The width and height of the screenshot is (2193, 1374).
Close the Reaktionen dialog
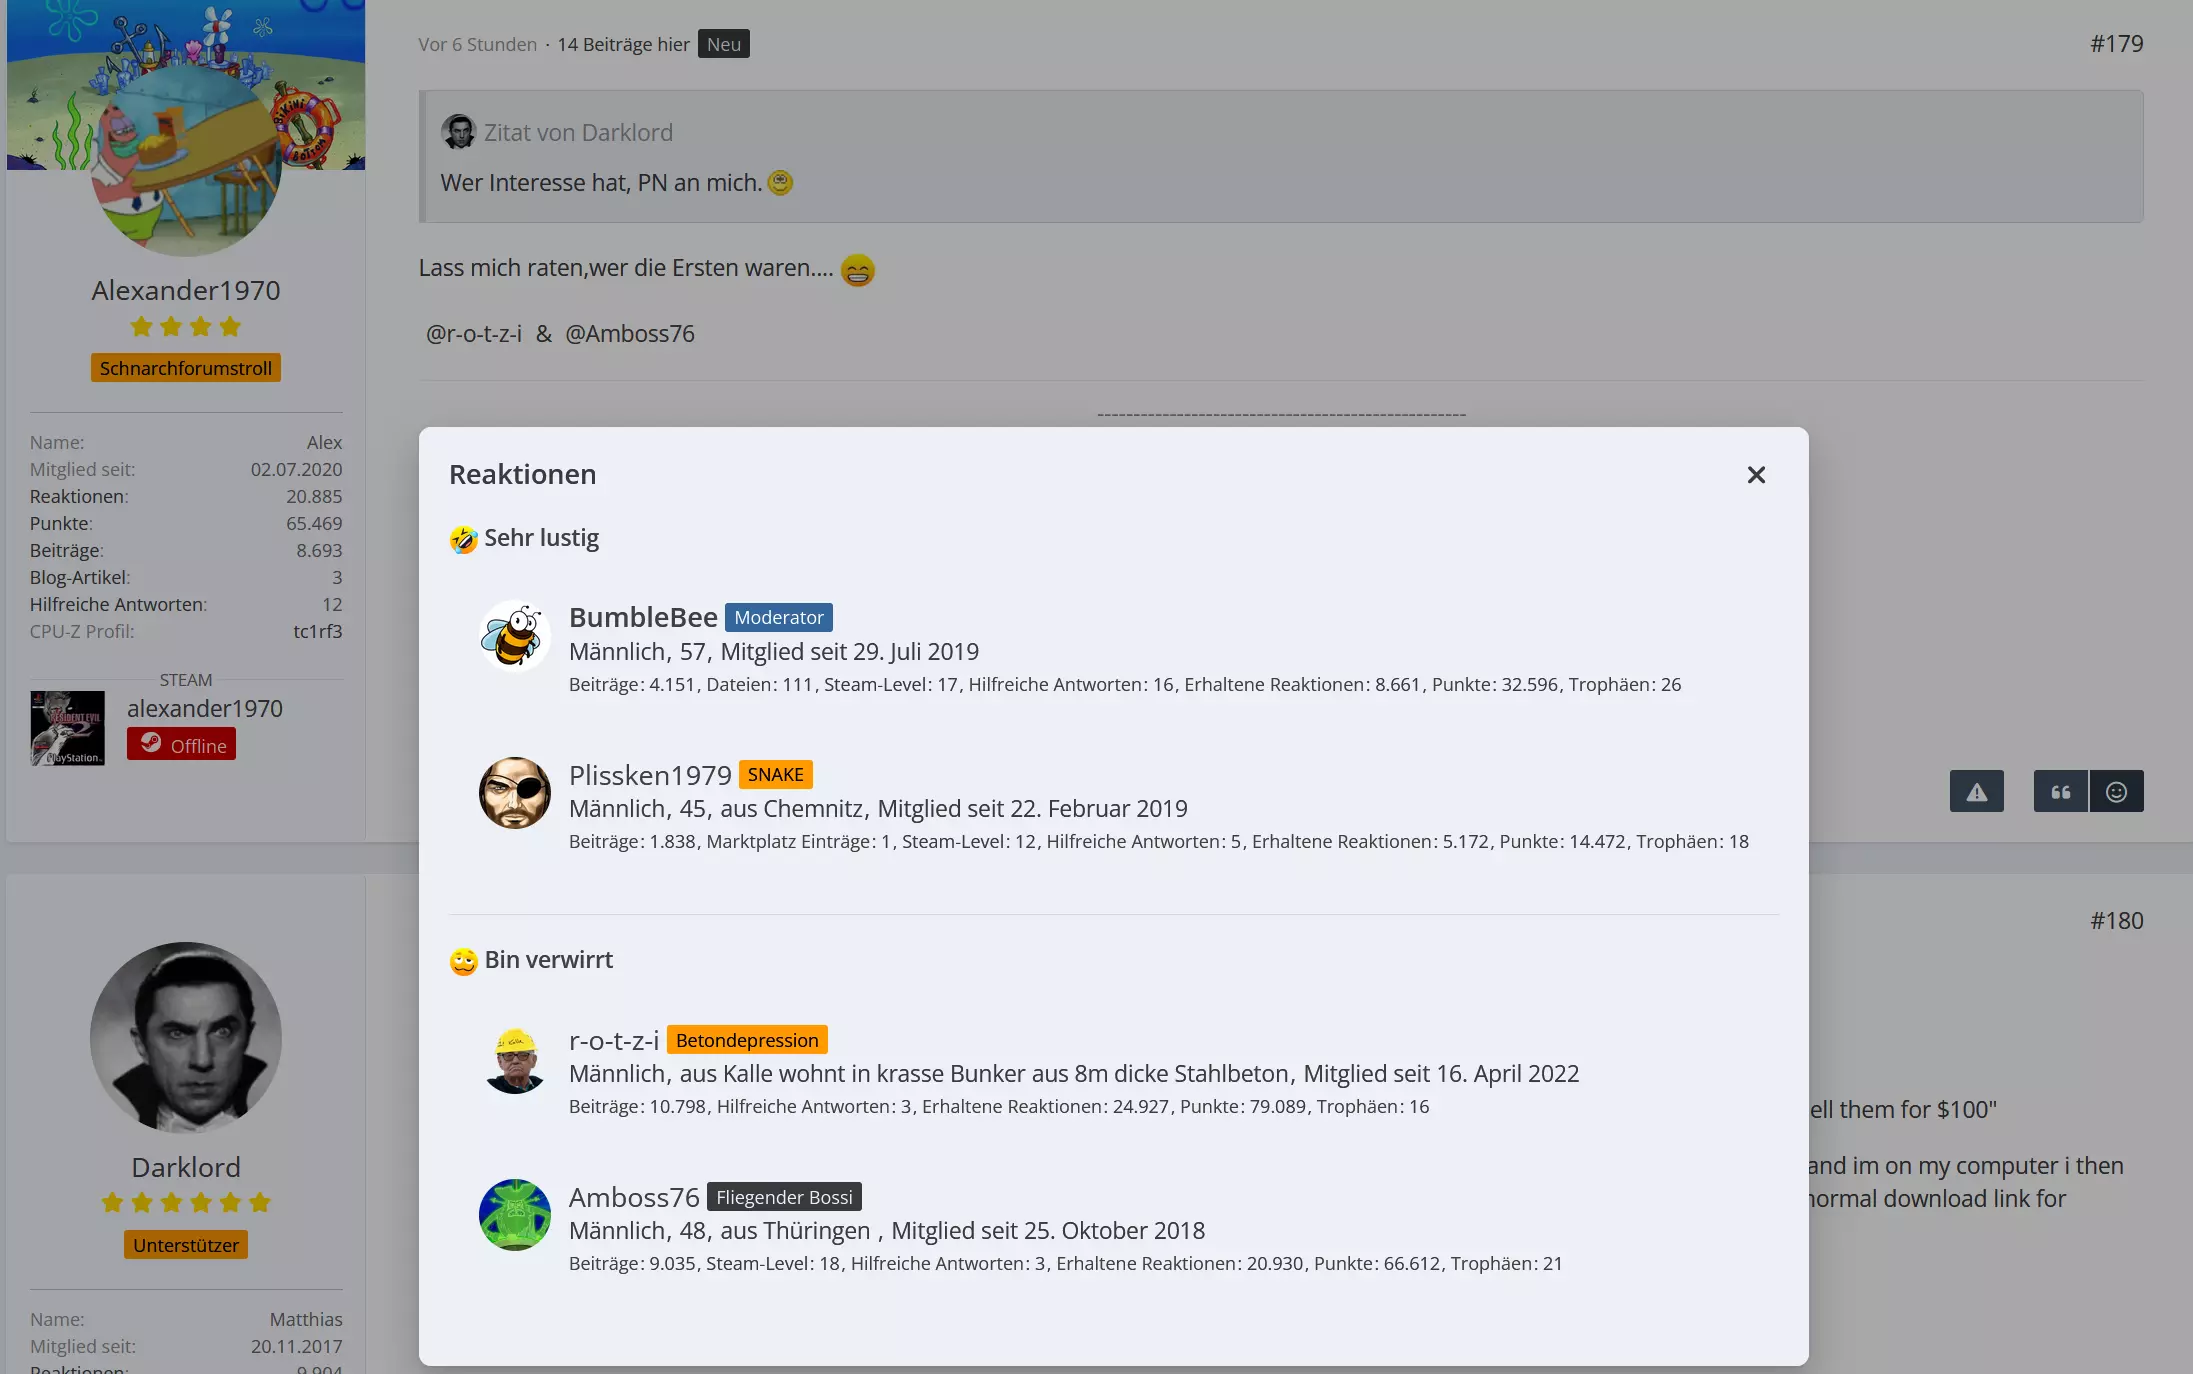point(1756,475)
